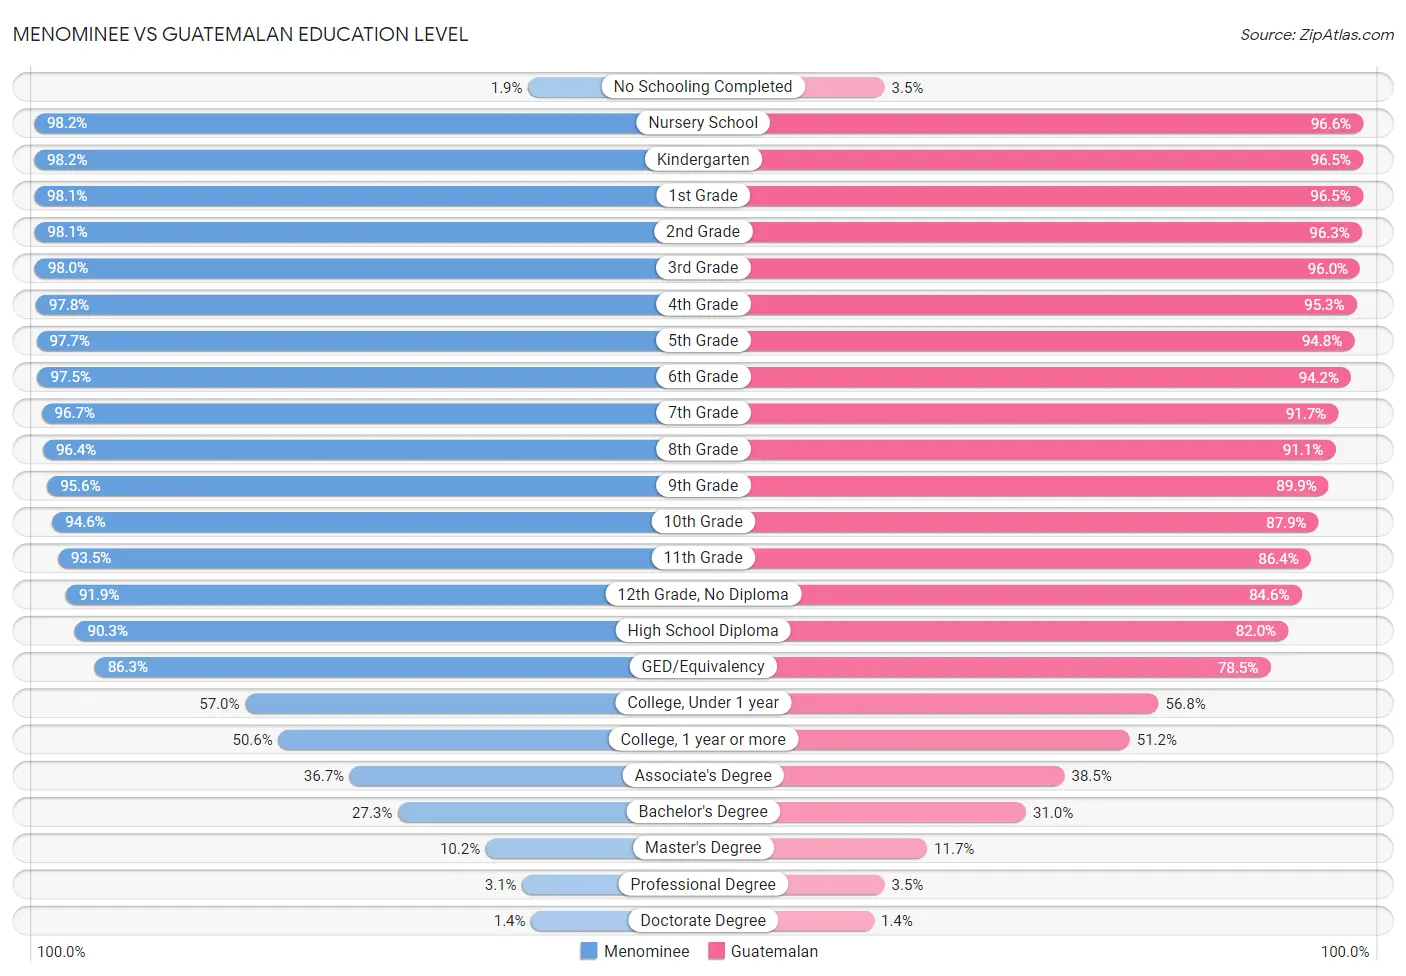Click the Guatemalan 51.2% College bar
The image size is (1406, 976).
point(916,739)
